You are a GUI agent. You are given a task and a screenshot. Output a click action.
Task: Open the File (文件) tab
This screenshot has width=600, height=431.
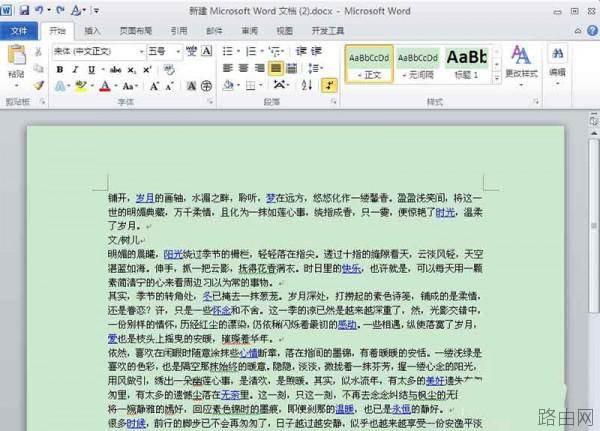tap(19, 31)
